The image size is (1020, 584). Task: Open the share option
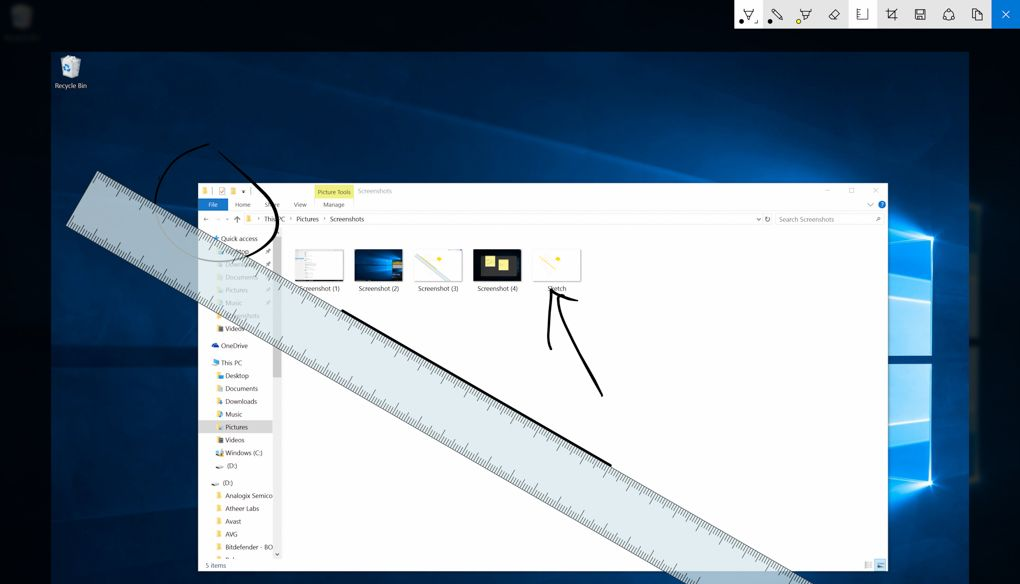tap(948, 14)
